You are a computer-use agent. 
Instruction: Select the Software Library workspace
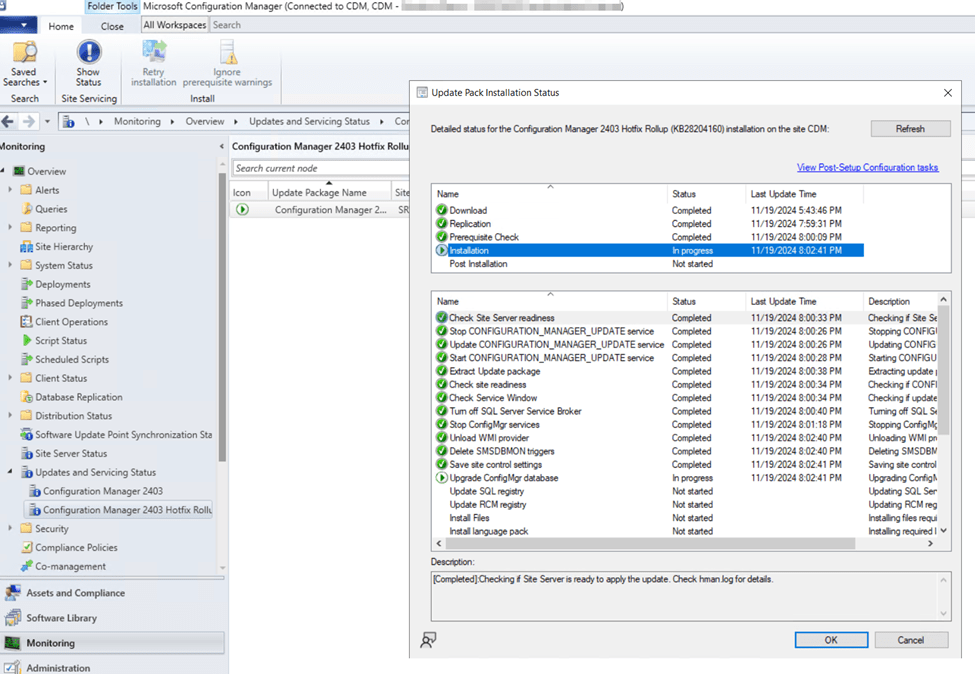tap(61, 618)
